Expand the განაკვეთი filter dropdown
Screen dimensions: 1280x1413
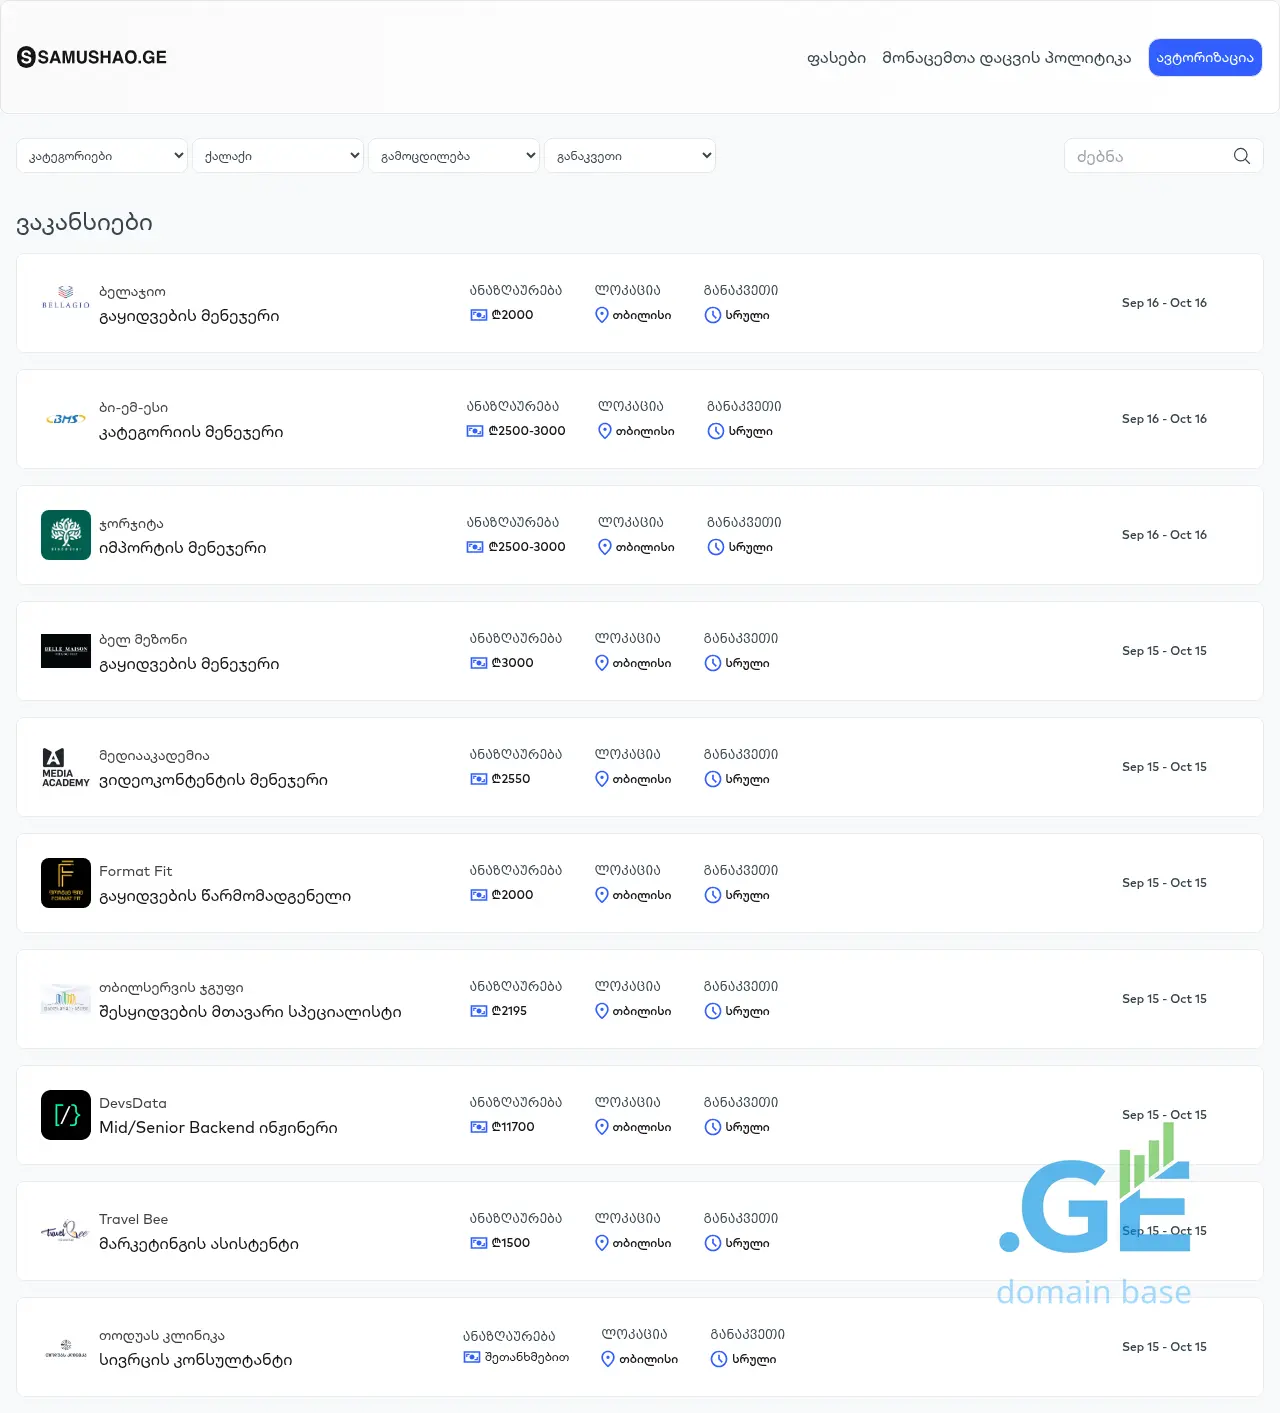point(630,156)
